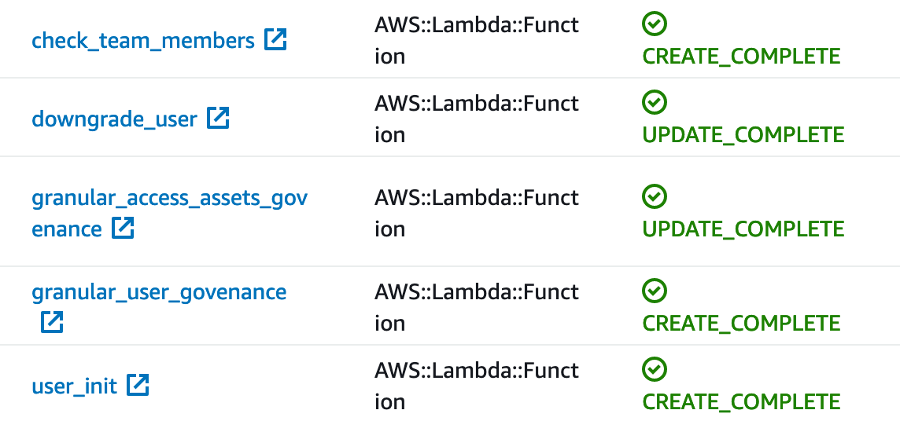Open the check_team_members resource link
The image size is (902, 422).
[143, 41]
